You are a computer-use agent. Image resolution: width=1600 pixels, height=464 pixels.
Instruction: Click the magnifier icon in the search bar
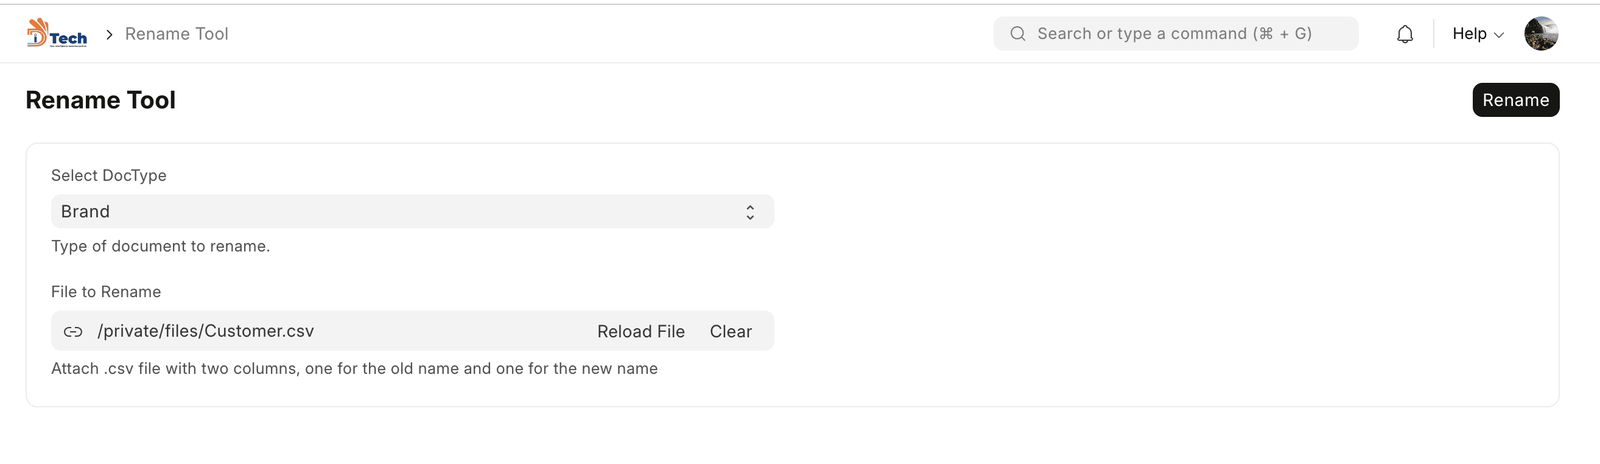[x=1018, y=34]
